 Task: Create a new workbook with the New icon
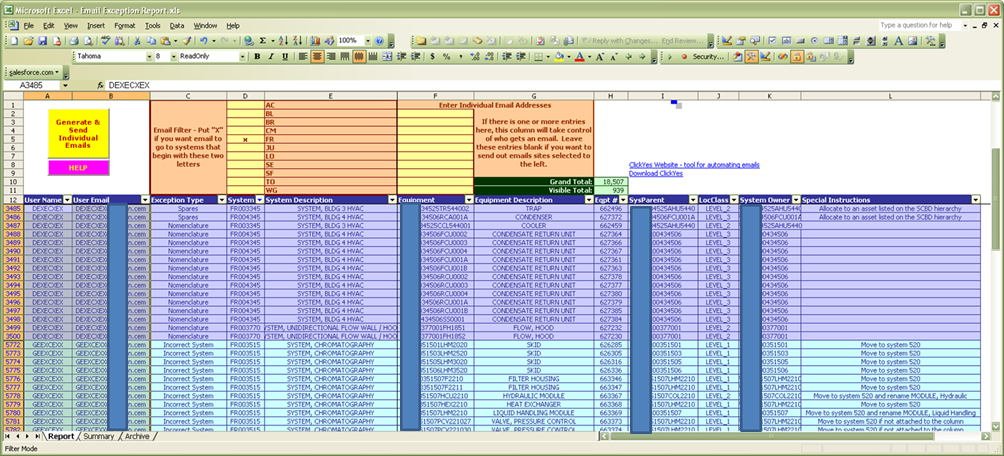pyautogui.click(x=15, y=40)
